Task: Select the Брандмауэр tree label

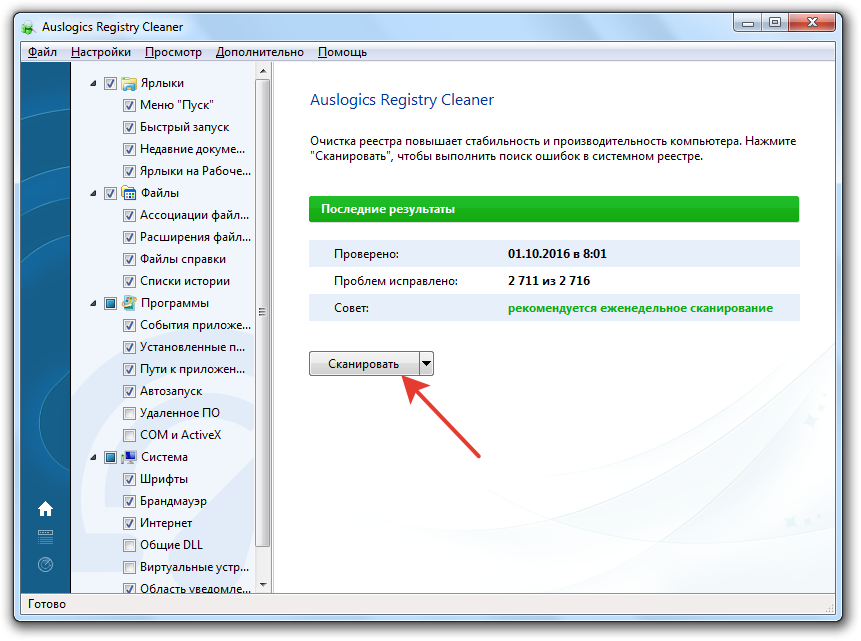Action: (x=173, y=501)
